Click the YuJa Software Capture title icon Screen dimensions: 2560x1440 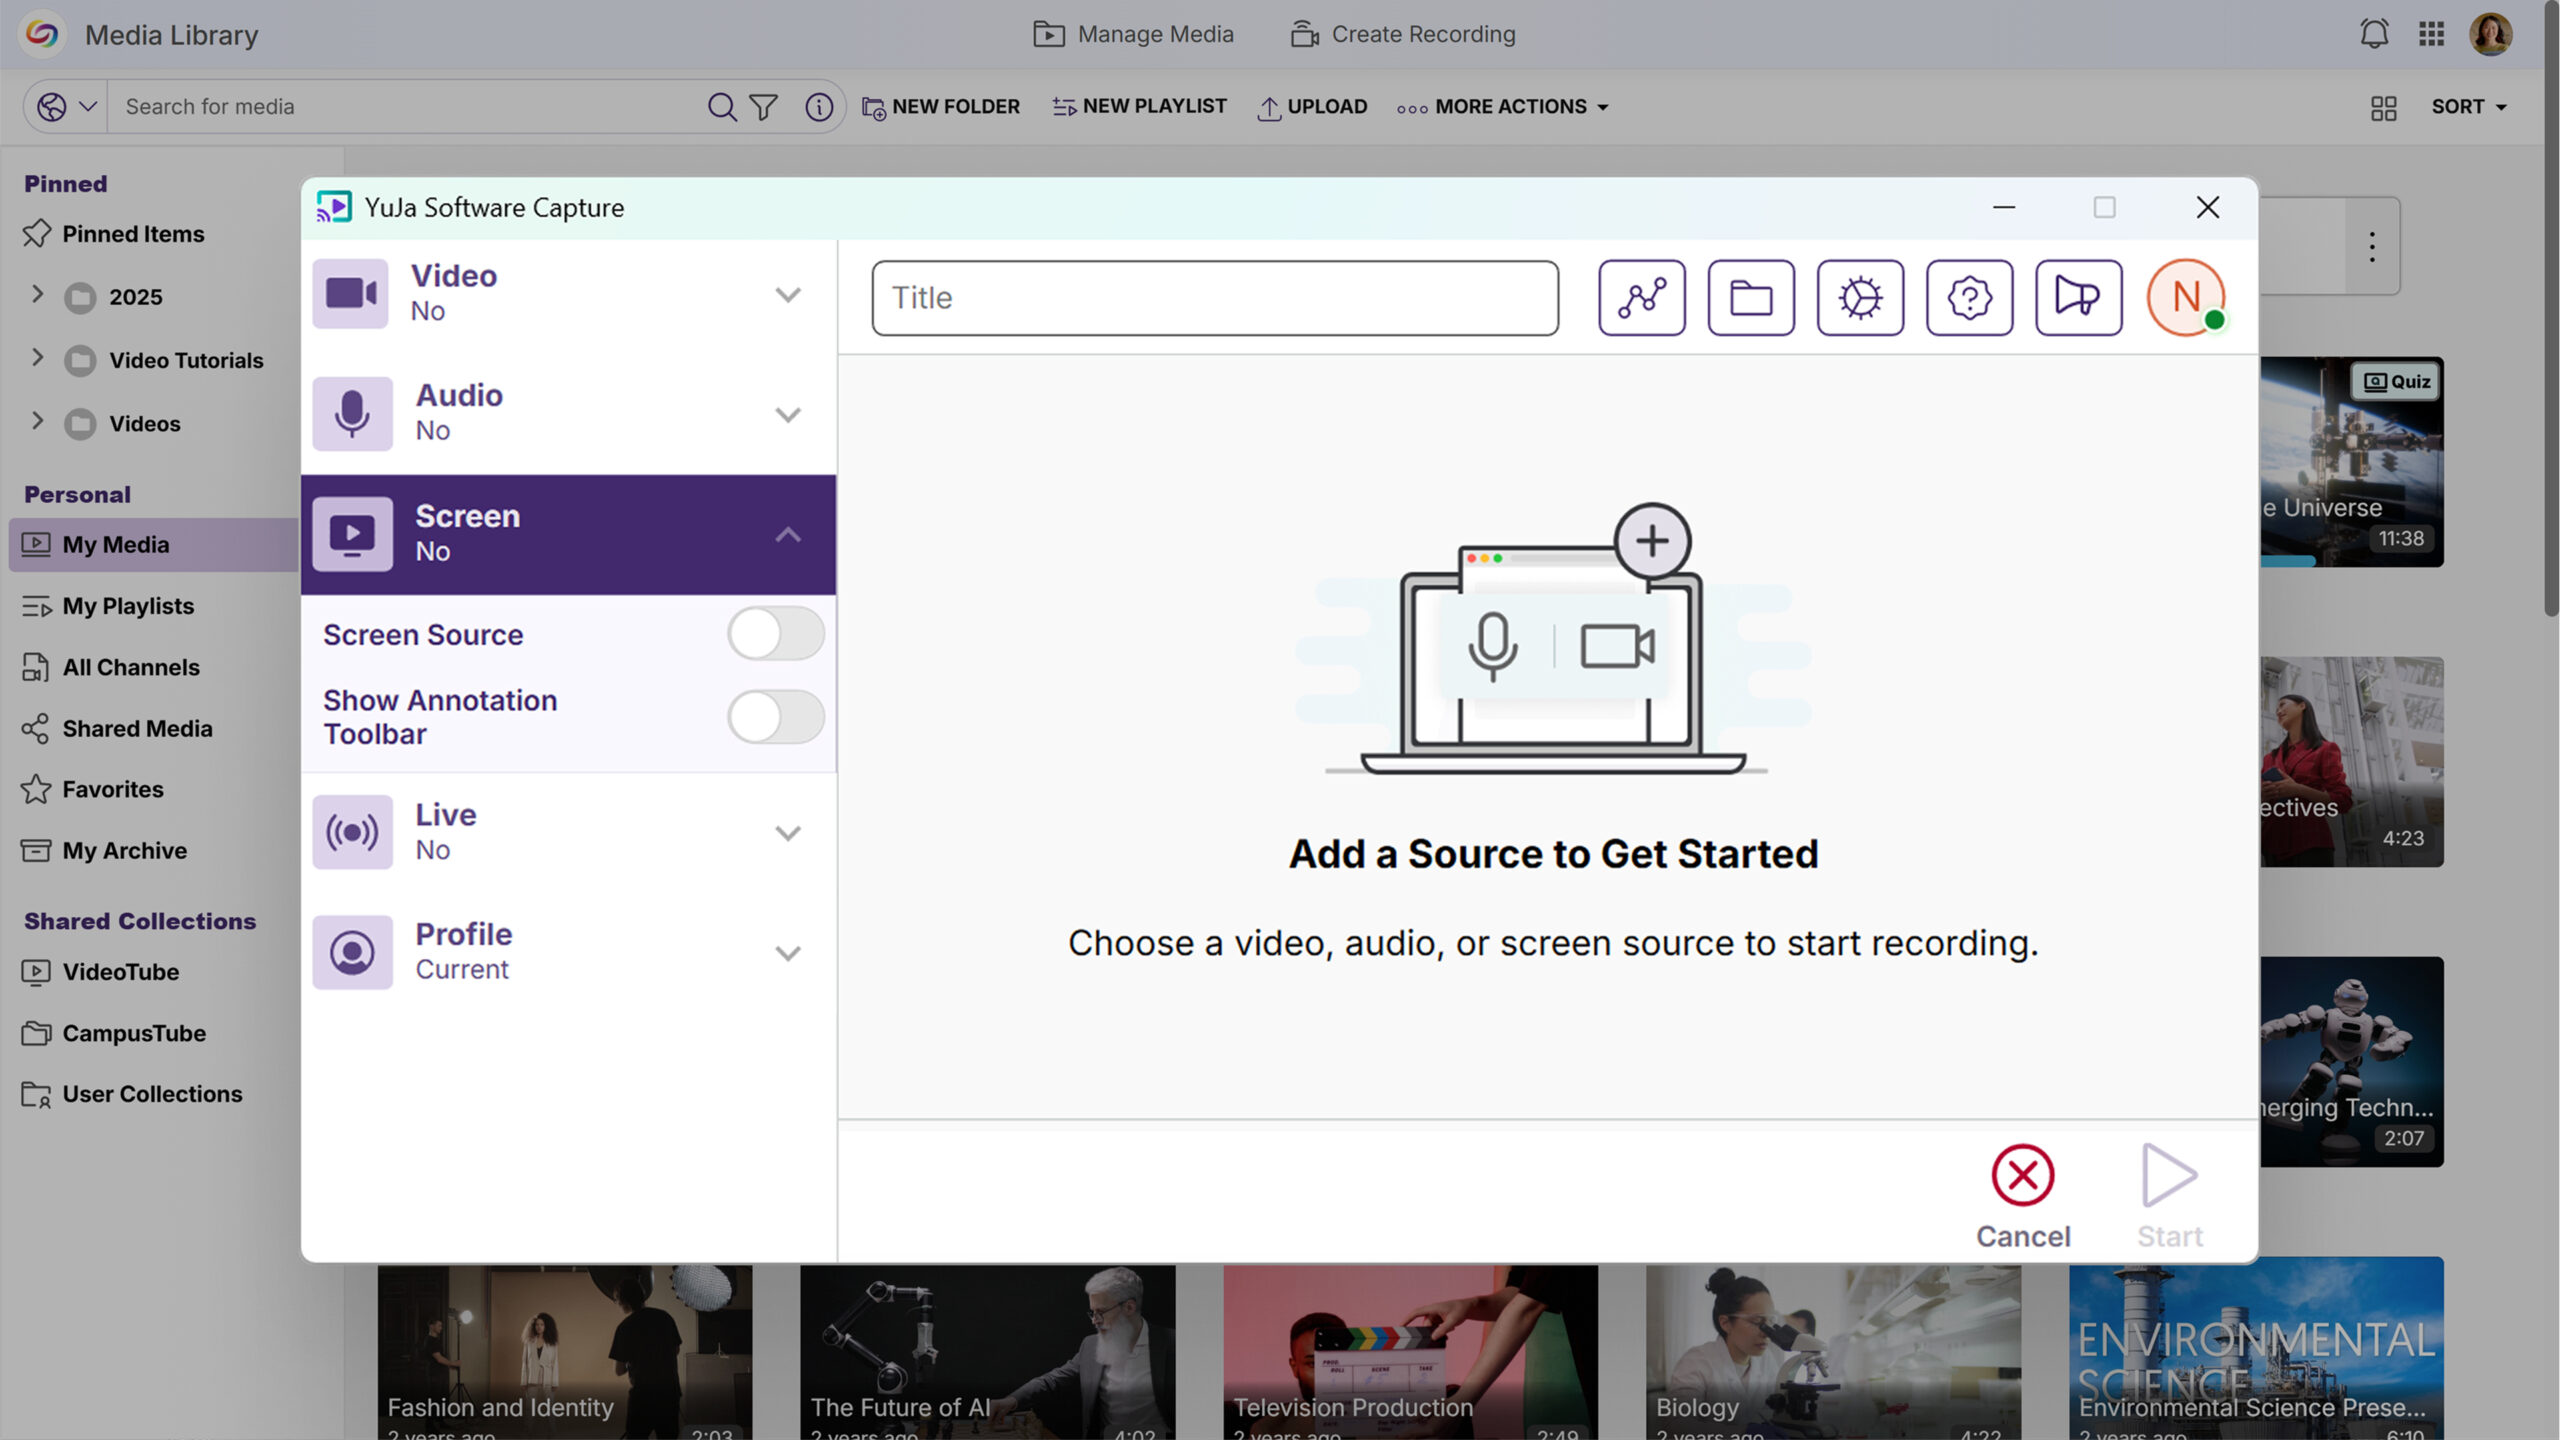point(334,207)
